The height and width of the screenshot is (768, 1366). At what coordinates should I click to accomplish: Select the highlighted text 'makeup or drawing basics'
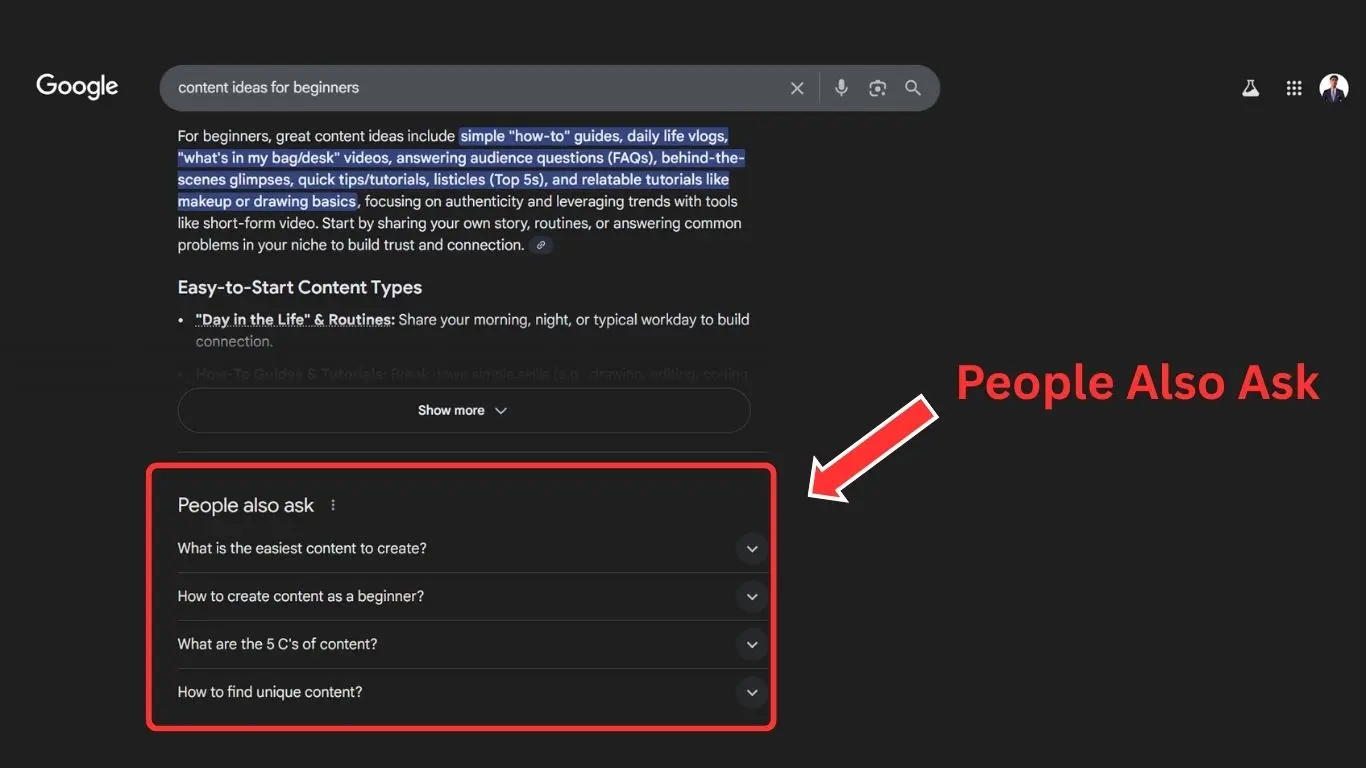point(267,201)
